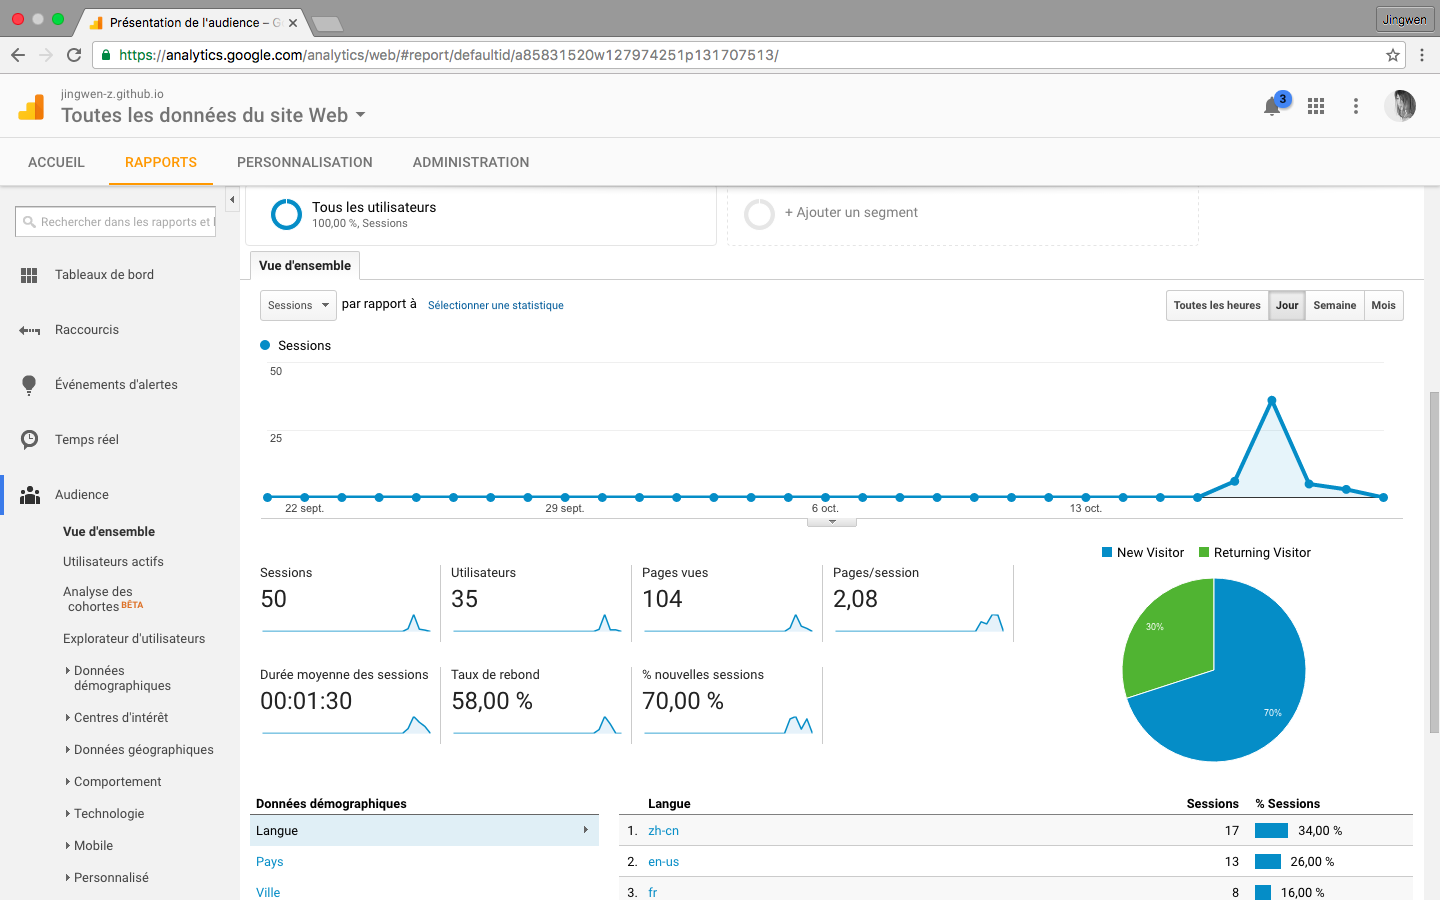Click the New Visitor blue legend swatch
Image resolution: width=1440 pixels, height=900 pixels.
1107,552
